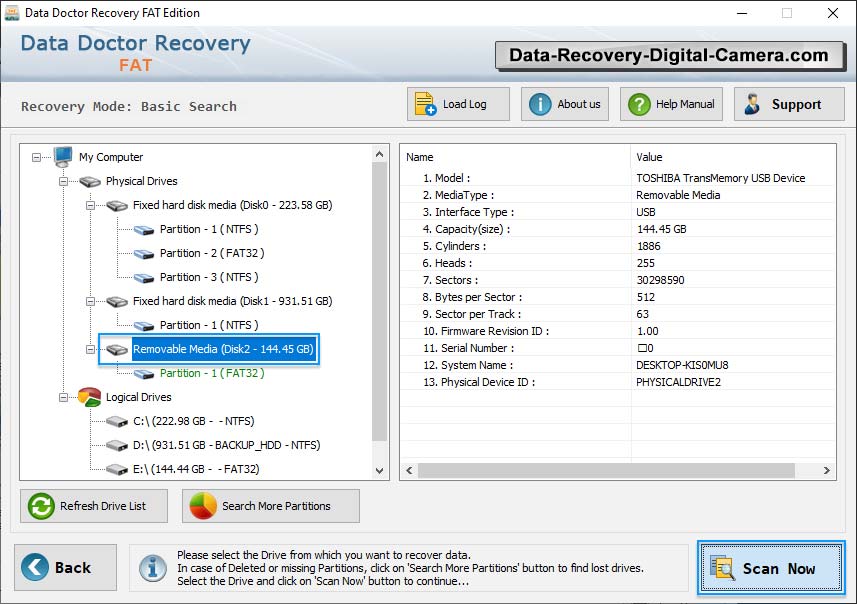Click the 'PHYSICALDRIVE2' value

[x=678, y=382]
